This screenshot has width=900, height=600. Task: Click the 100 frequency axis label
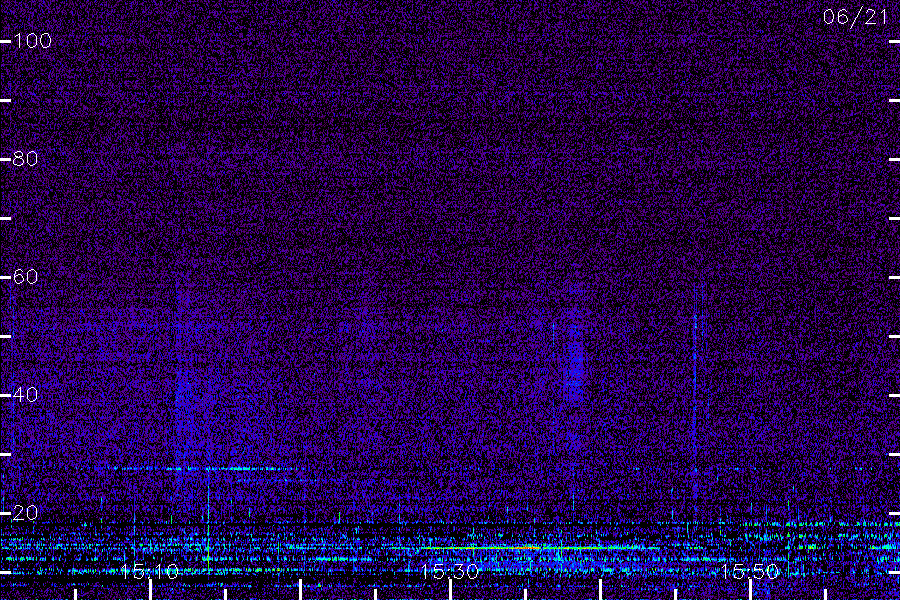32,41
